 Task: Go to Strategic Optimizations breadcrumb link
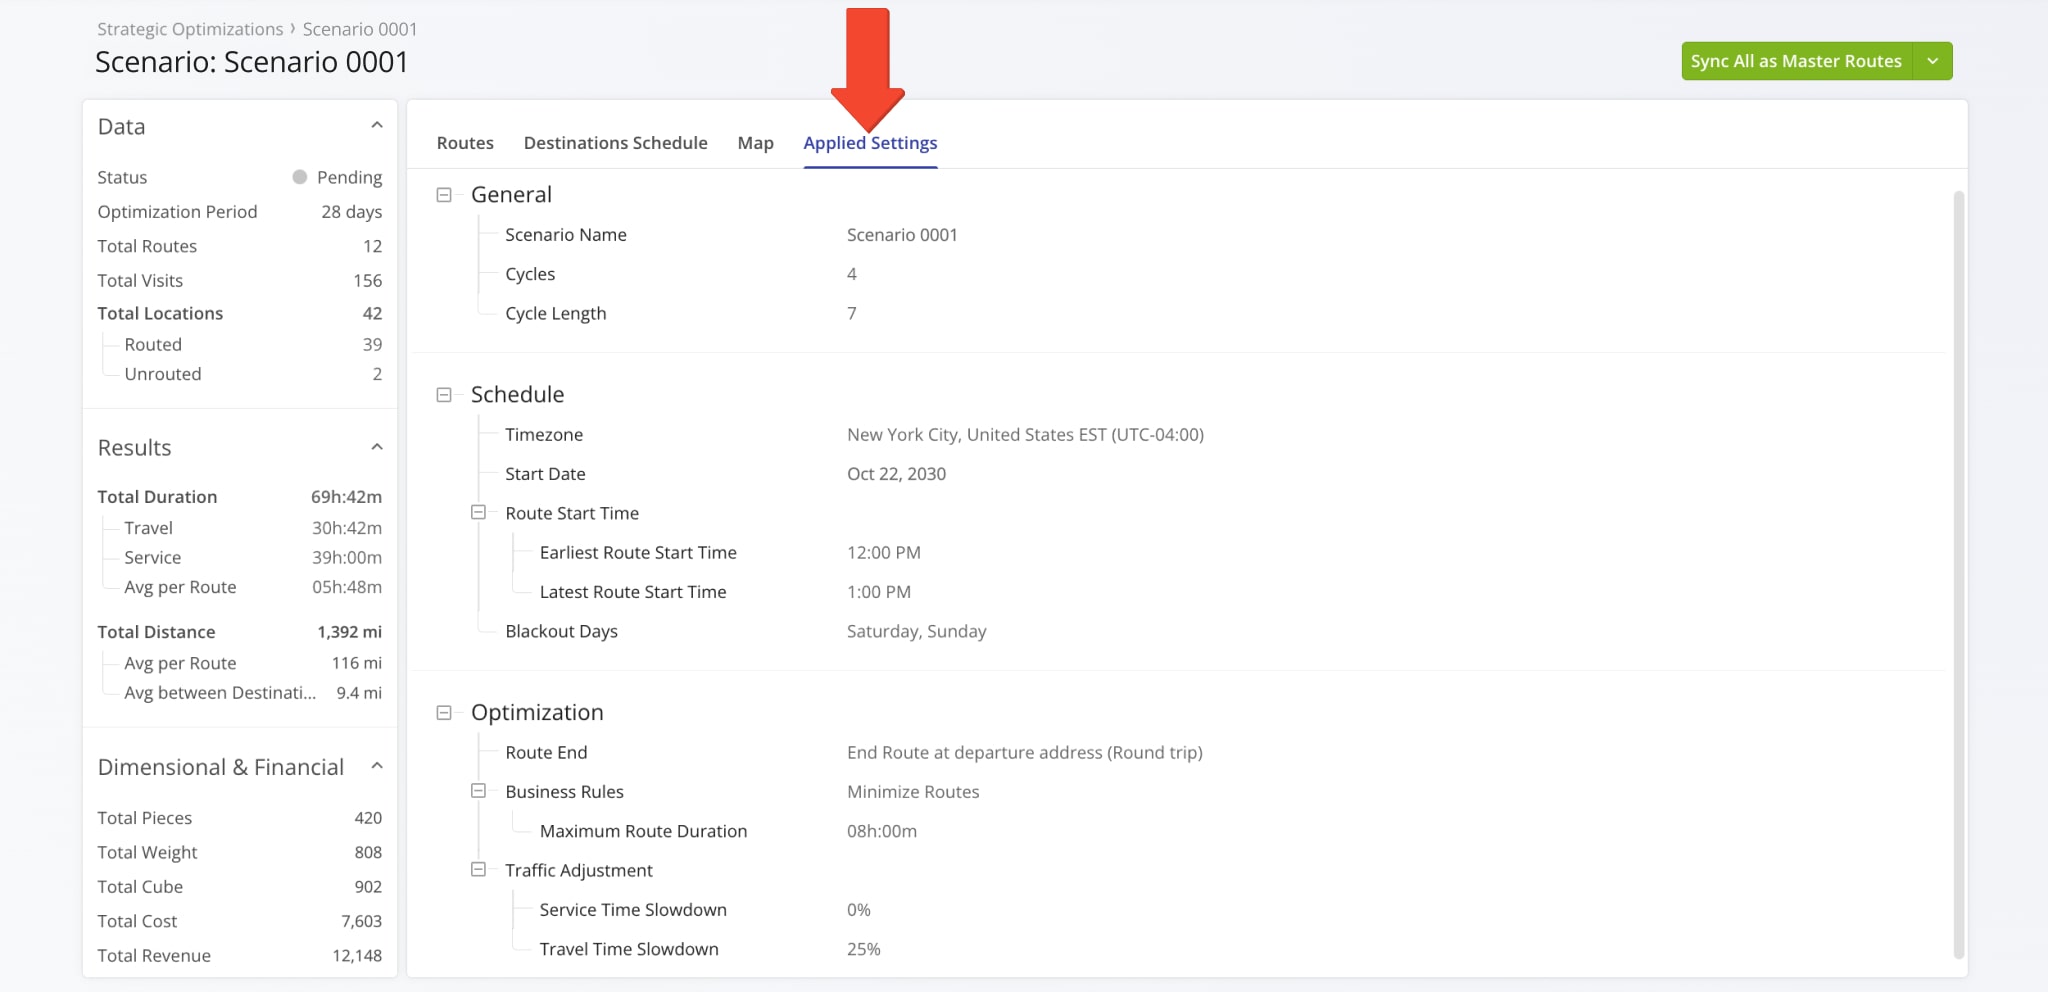pos(190,29)
